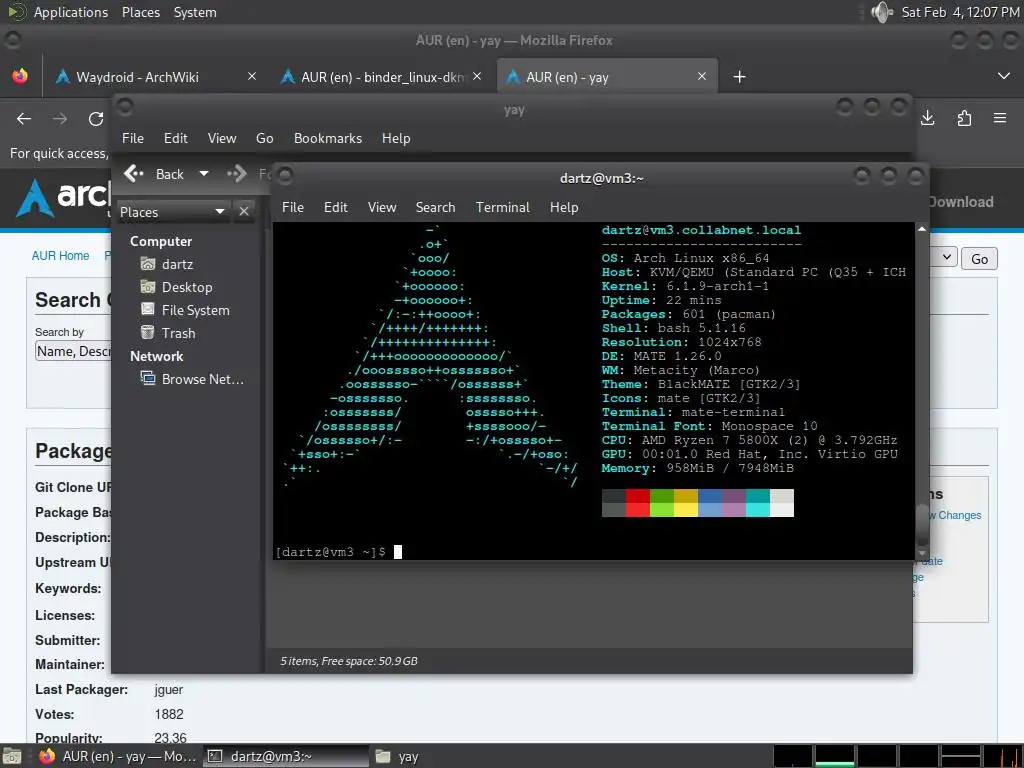Open a new Firefox tab with plus
Viewport: 1024px width, 768px height.
point(739,77)
